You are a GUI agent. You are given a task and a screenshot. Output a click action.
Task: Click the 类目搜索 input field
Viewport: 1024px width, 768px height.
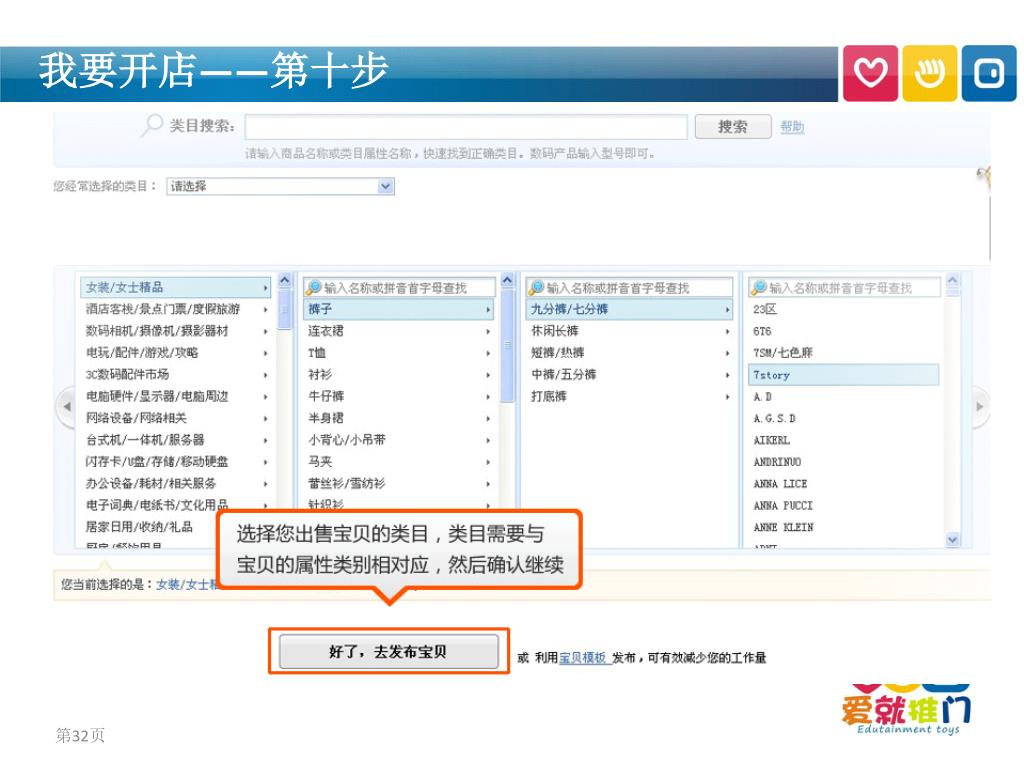pos(466,127)
